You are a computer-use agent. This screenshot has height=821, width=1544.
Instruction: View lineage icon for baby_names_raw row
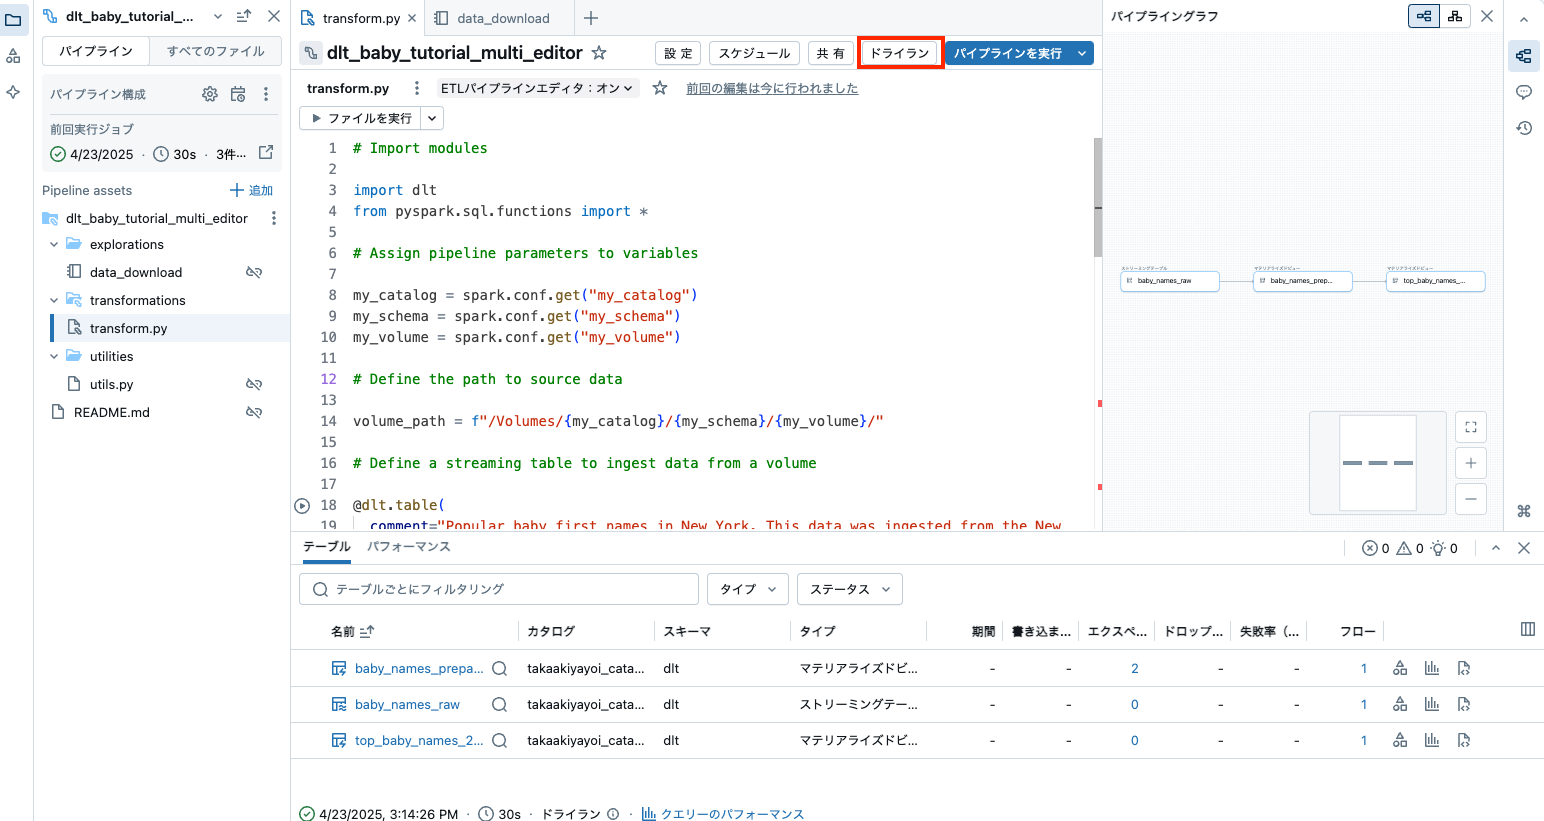pyautogui.click(x=1399, y=704)
